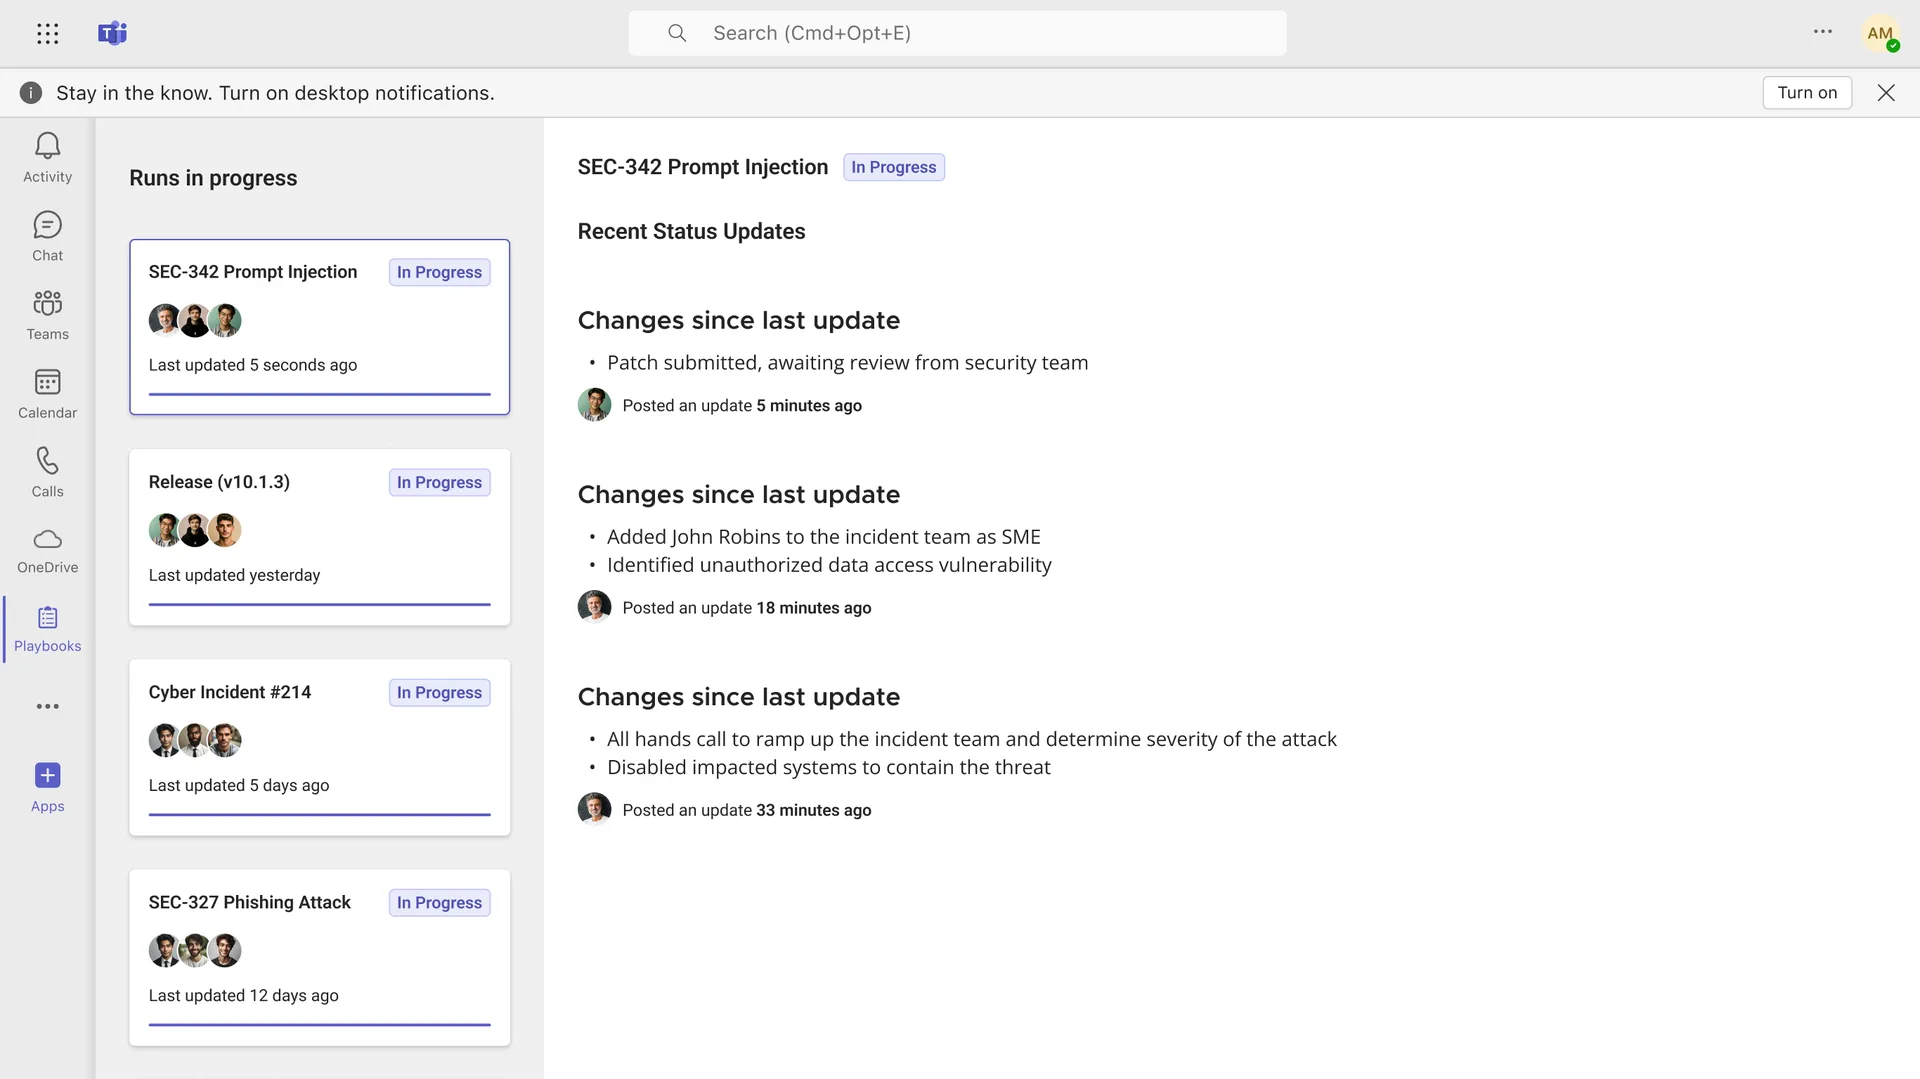Open the SEC-327 Phishing Attack card
Image resolution: width=1920 pixels, height=1079 pixels.
[x=319, y=957]
